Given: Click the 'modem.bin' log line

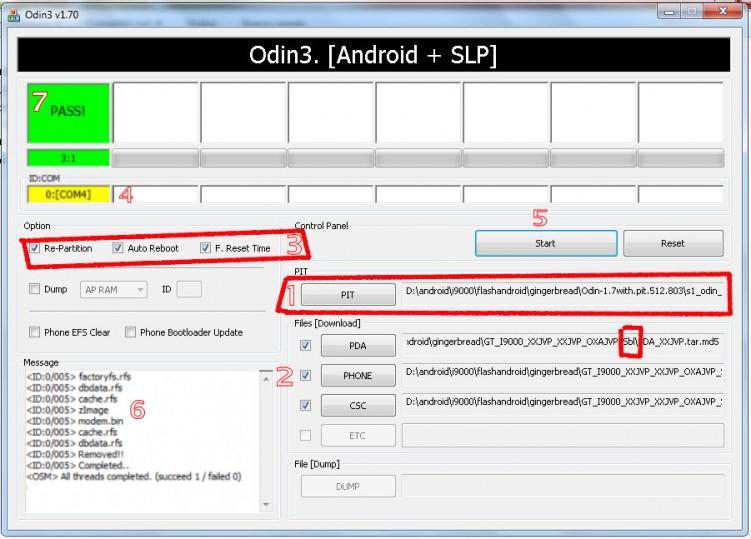Looking at the screenshot, I should [x=75, y=421].
